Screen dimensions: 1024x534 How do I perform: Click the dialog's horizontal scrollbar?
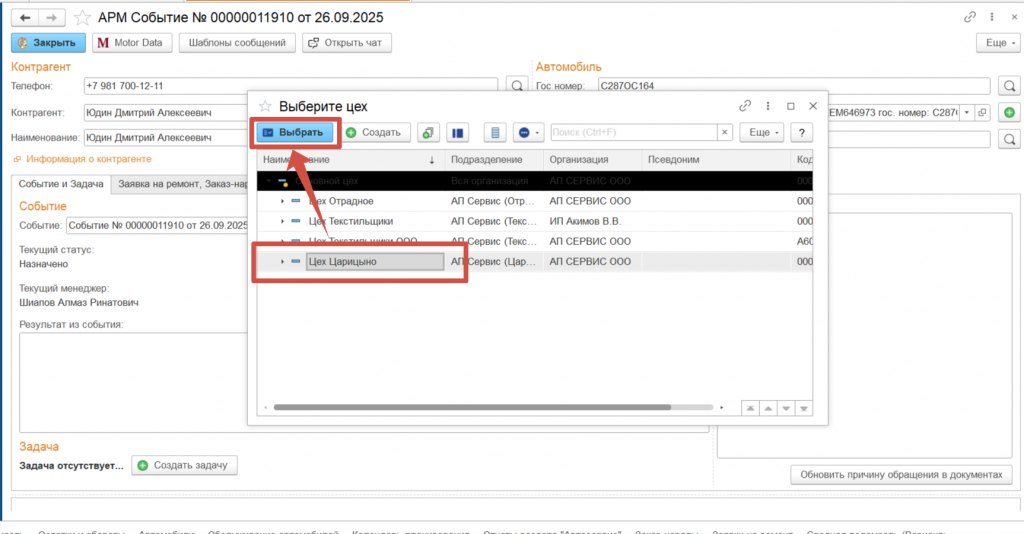tap(470, 407)
